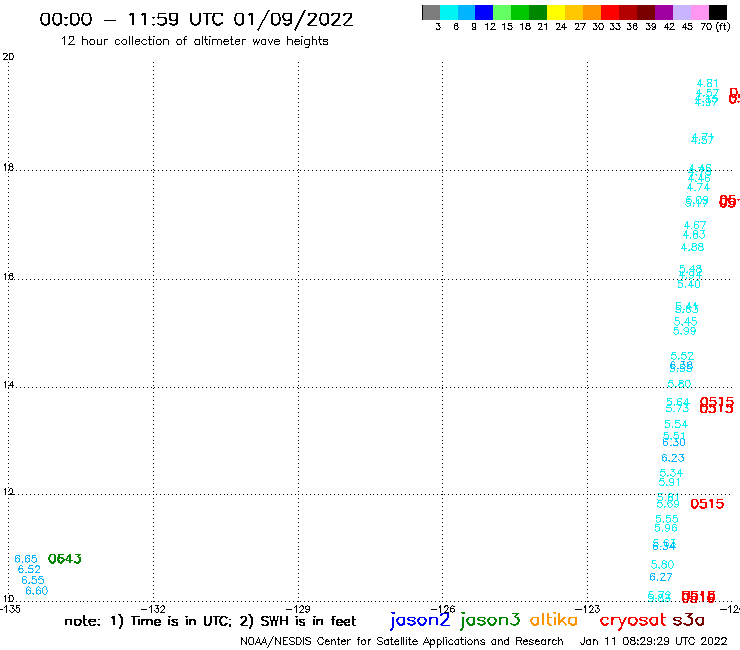Click the subtitle '12 hour collection of altimeter wave heights'
This screenshot has width=740, height=650.
(x=194, y=41)
